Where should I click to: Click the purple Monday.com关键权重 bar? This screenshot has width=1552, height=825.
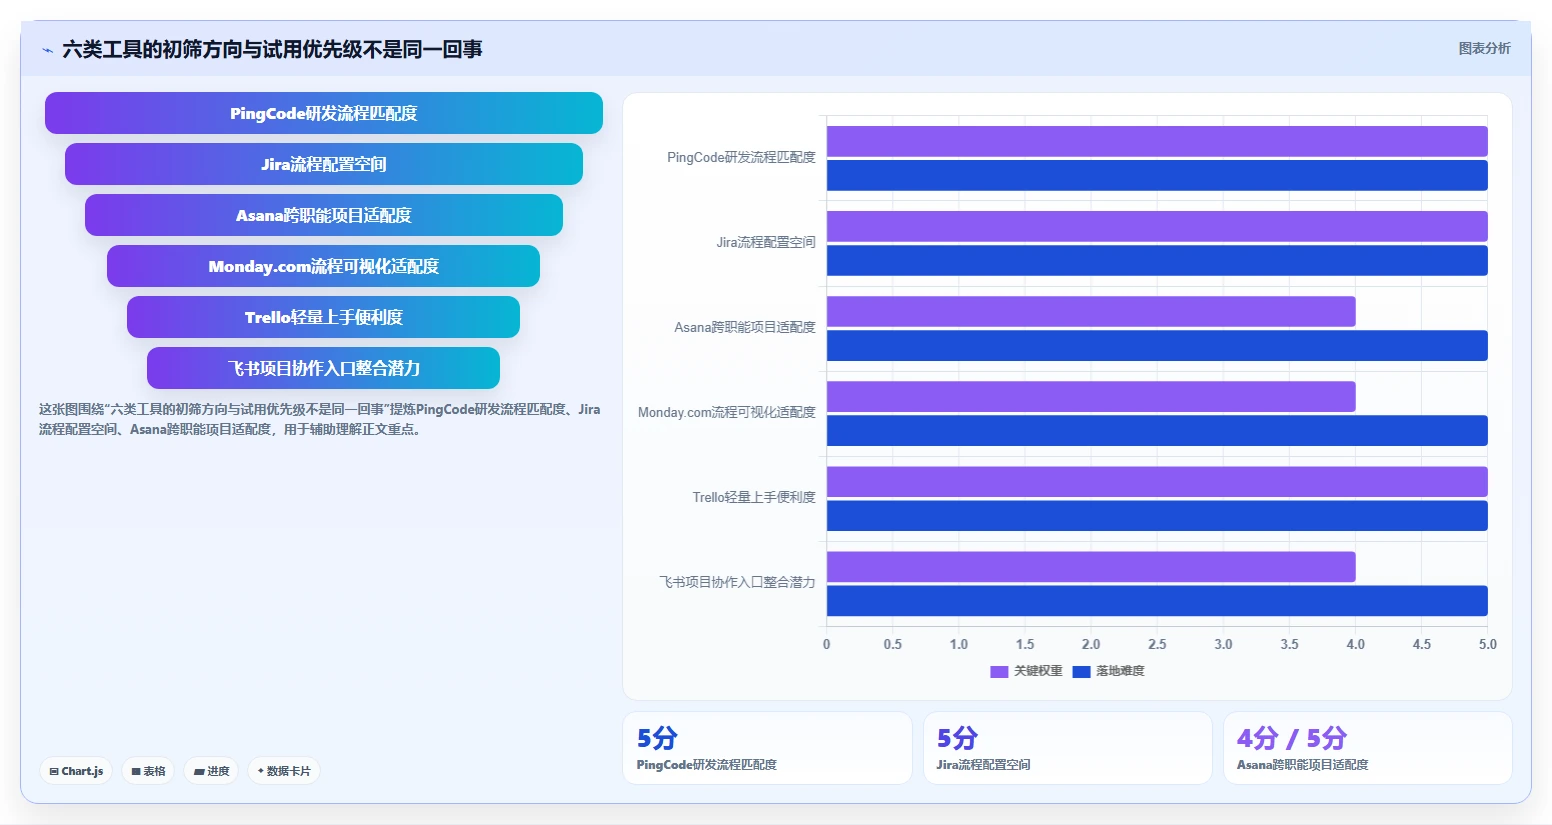pos(1091,396)
